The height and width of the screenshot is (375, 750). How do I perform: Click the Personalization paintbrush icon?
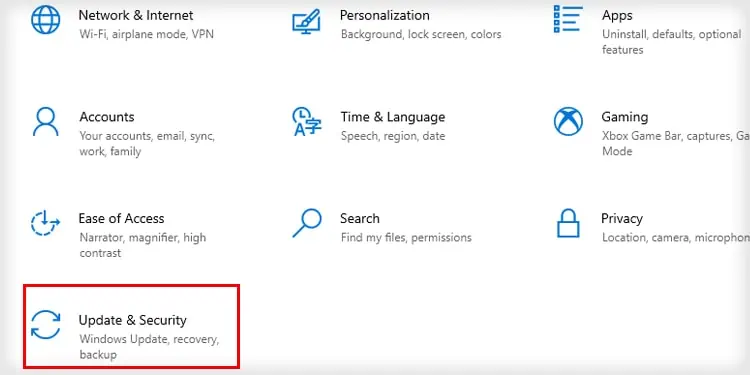click(x=307, y=21)
